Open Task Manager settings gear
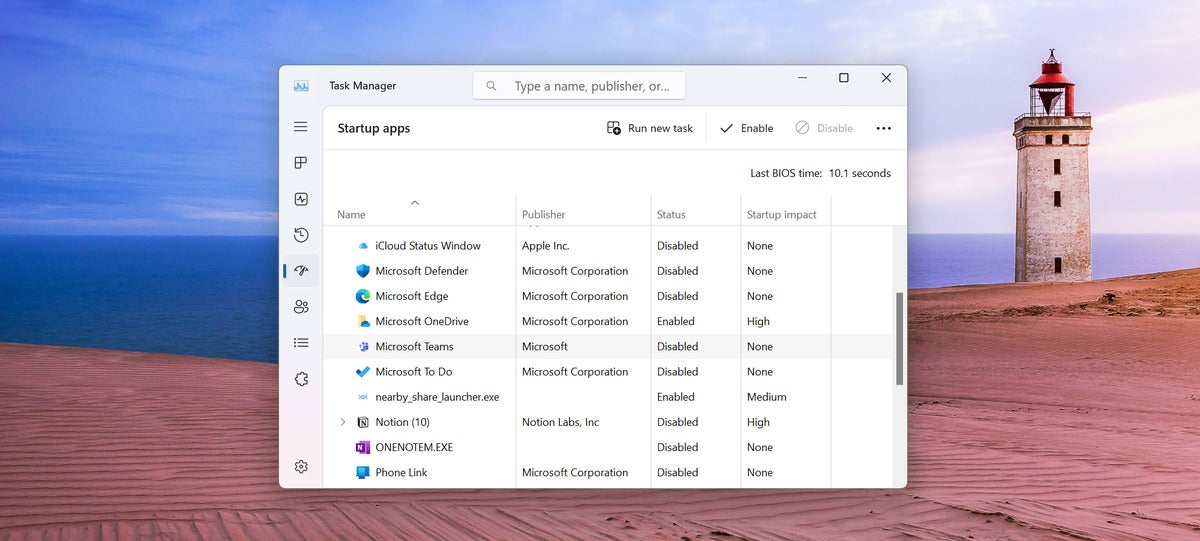1200x541 pixels. coord(301,467)
